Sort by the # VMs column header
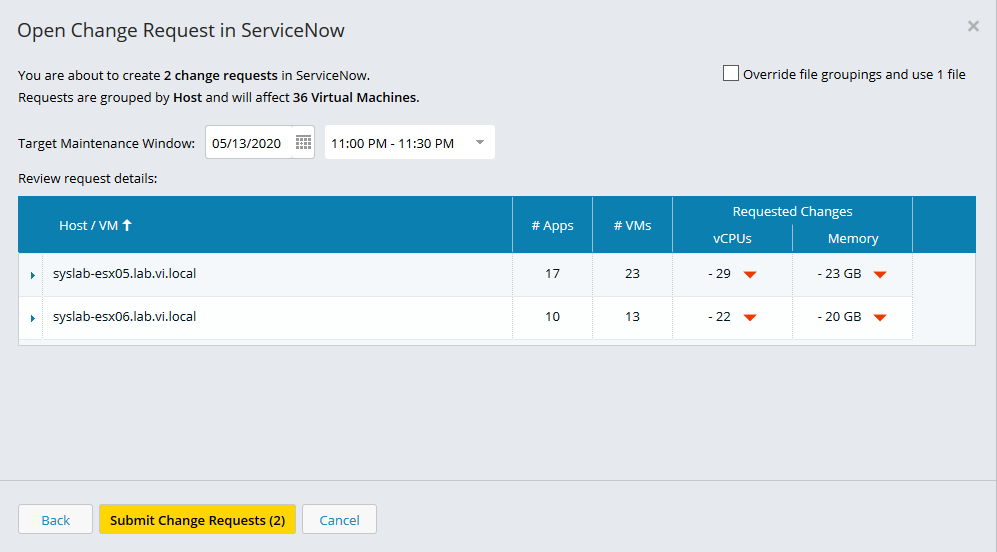 tap(633, 226)
